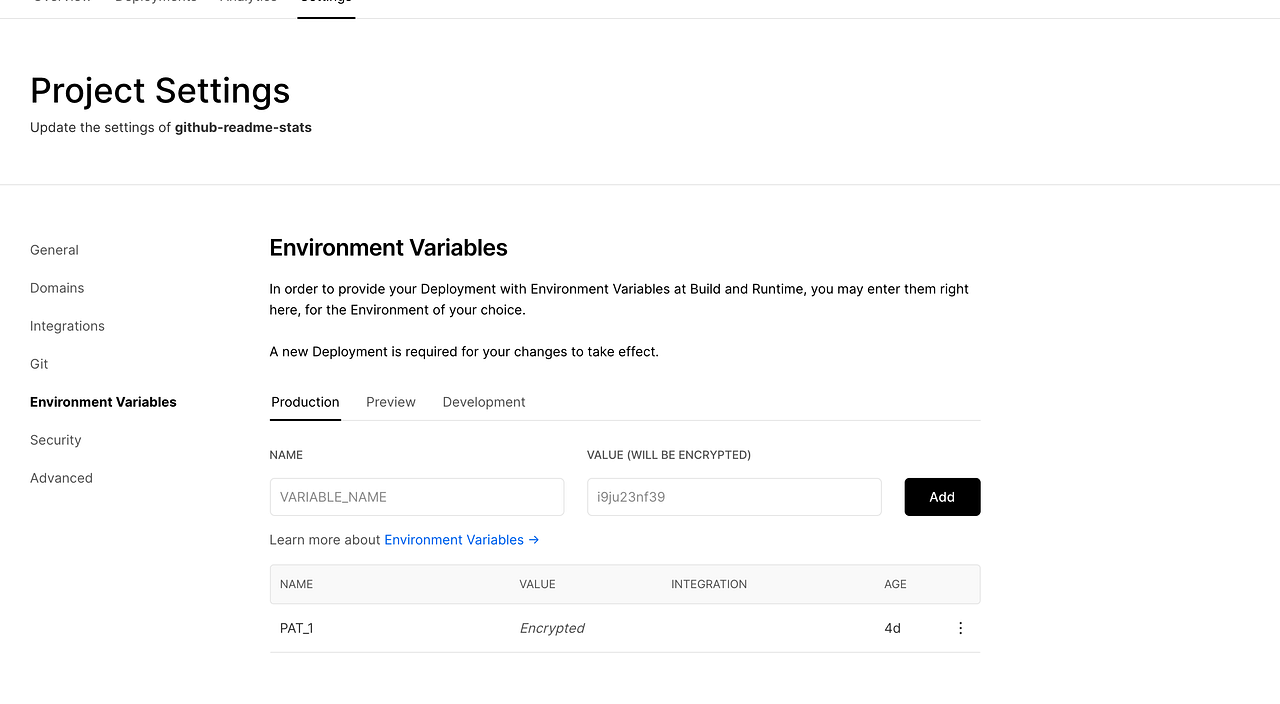Switch to the Preview environment tab
Viewport: 1280px width, 704px height.
coord(390,402)
